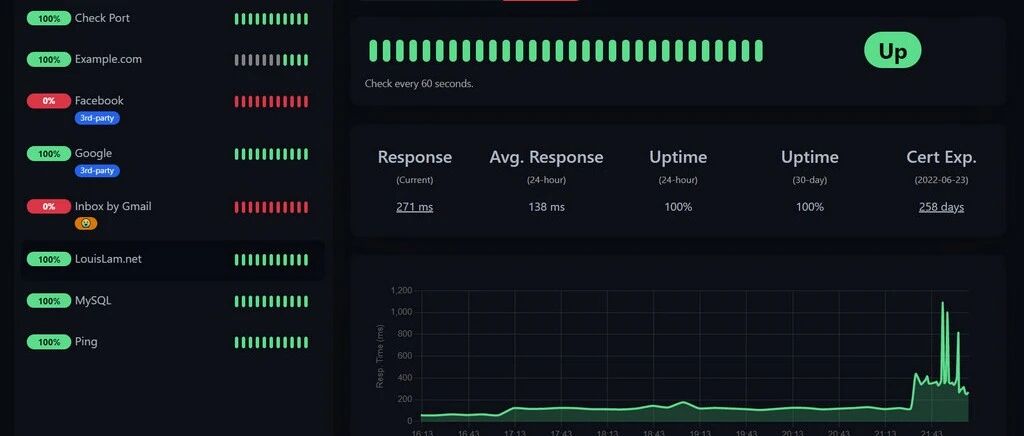Select the Ping monitor
The image size is (1024, 436).
pyautogui.click(x=173, y=342)
